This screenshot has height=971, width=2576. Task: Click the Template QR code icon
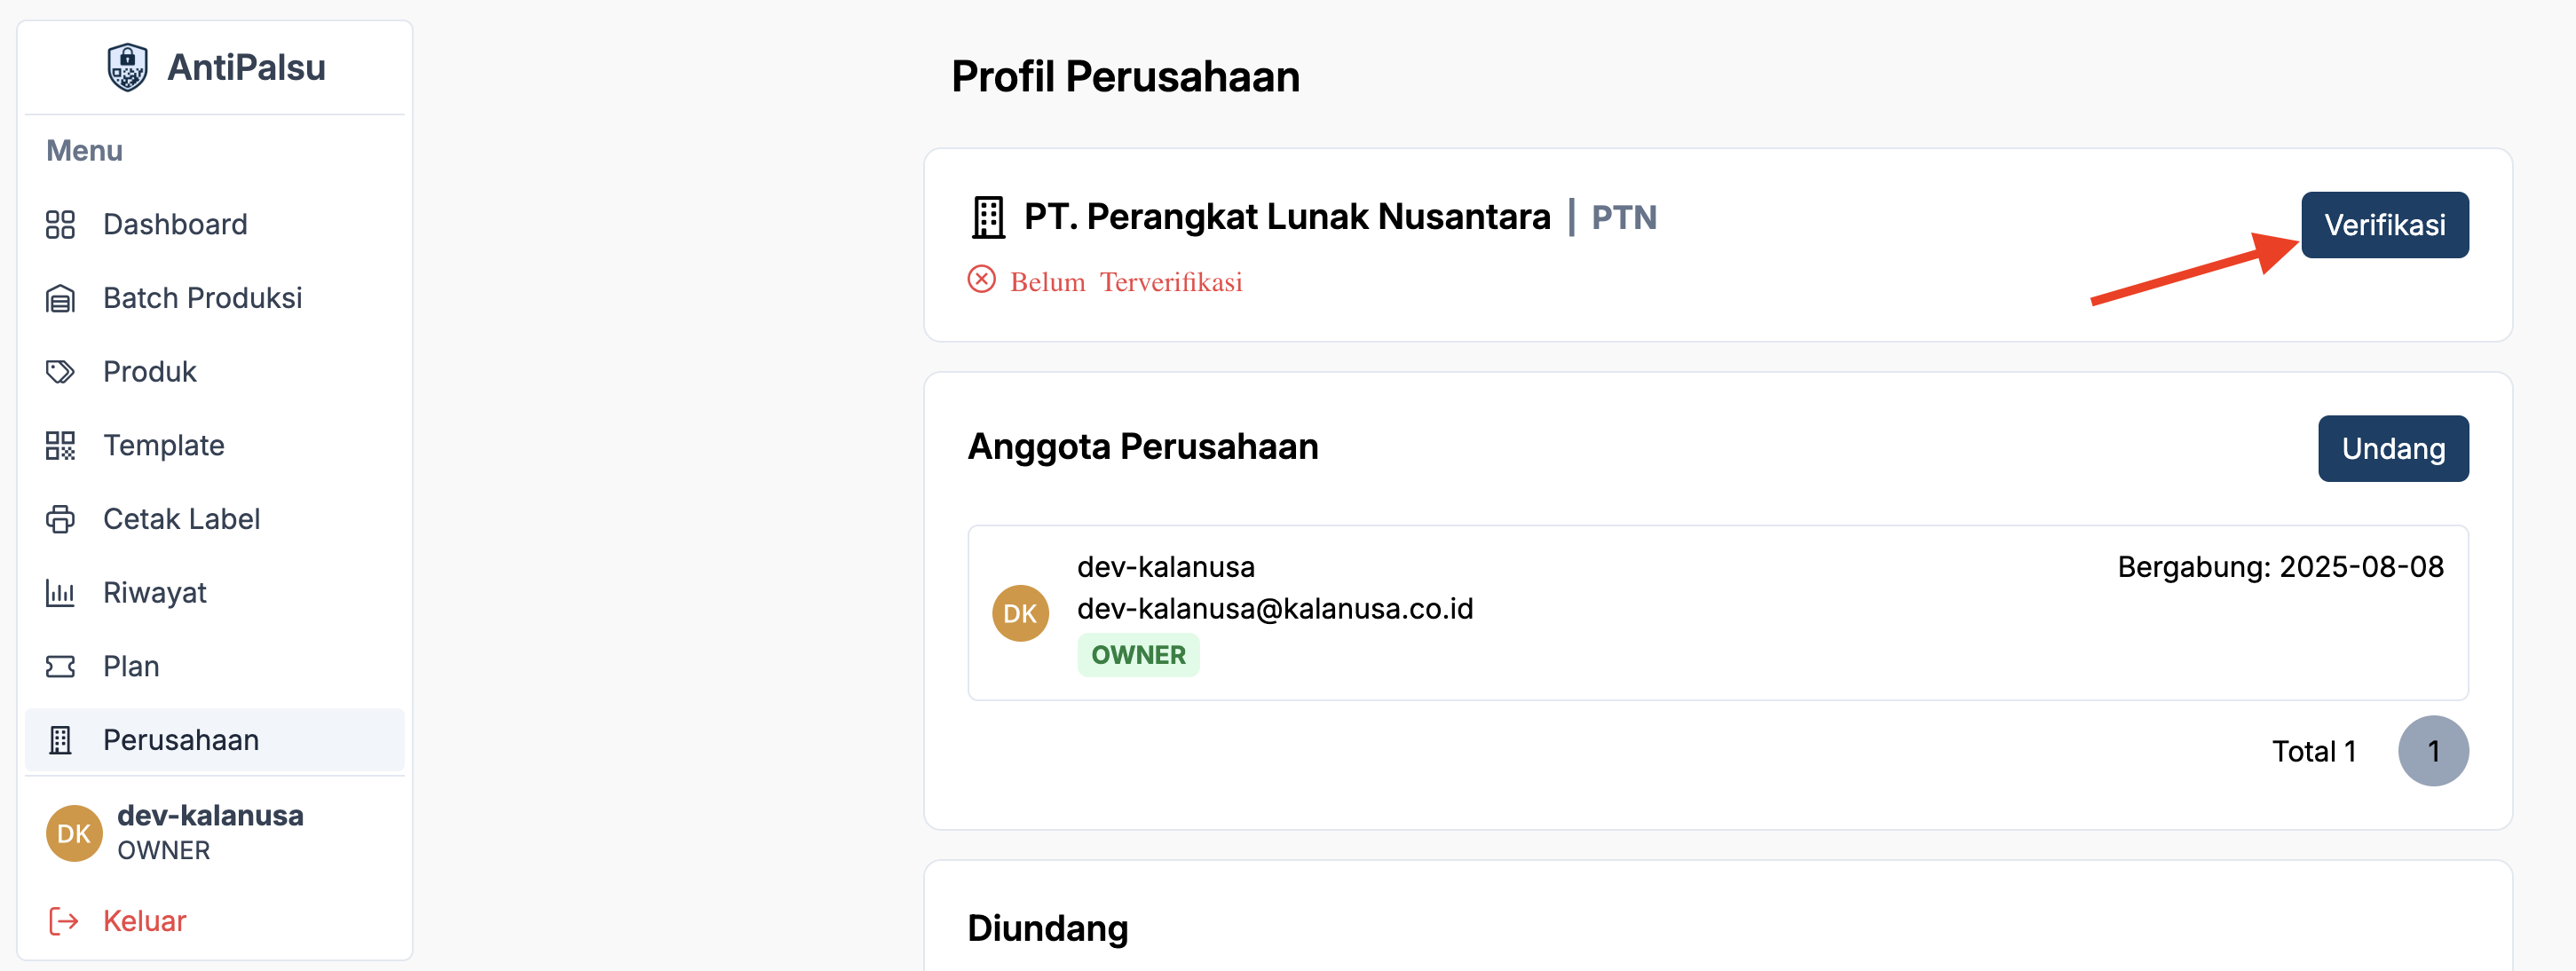(60, 445)
